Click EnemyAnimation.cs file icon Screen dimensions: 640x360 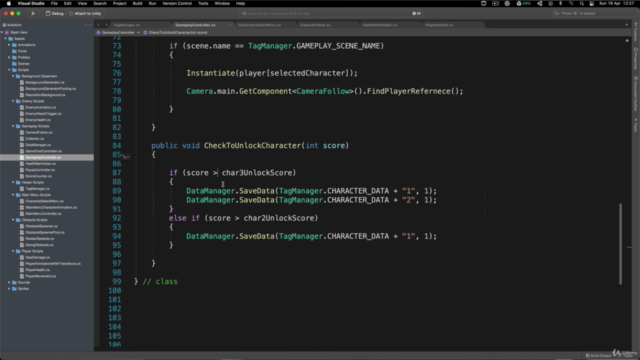(22, 107)
